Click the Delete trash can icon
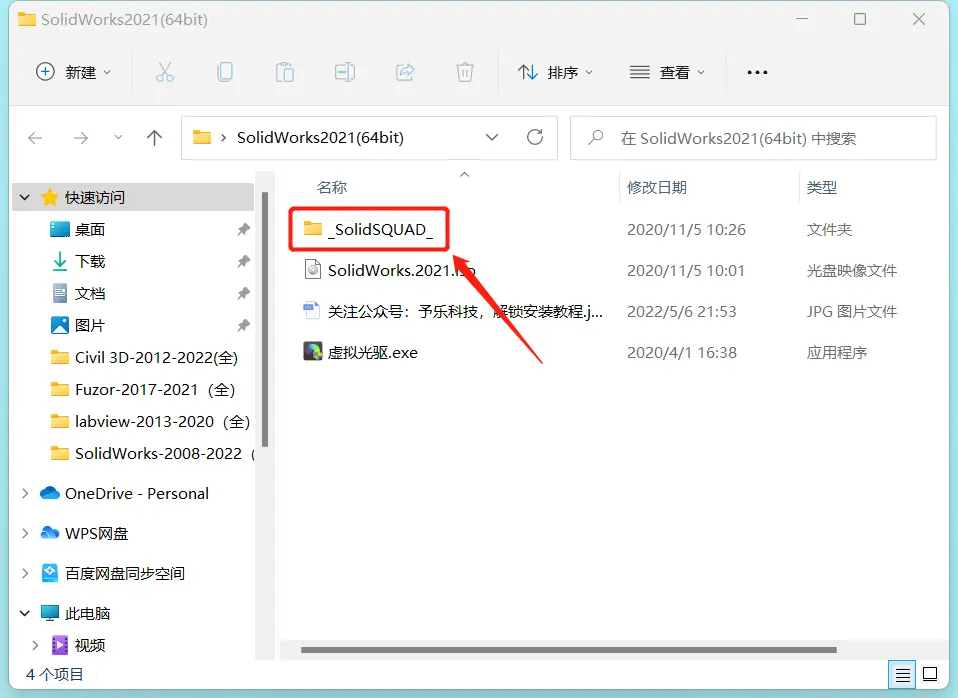This screenshot has width=958, height=698. point(465,72)
